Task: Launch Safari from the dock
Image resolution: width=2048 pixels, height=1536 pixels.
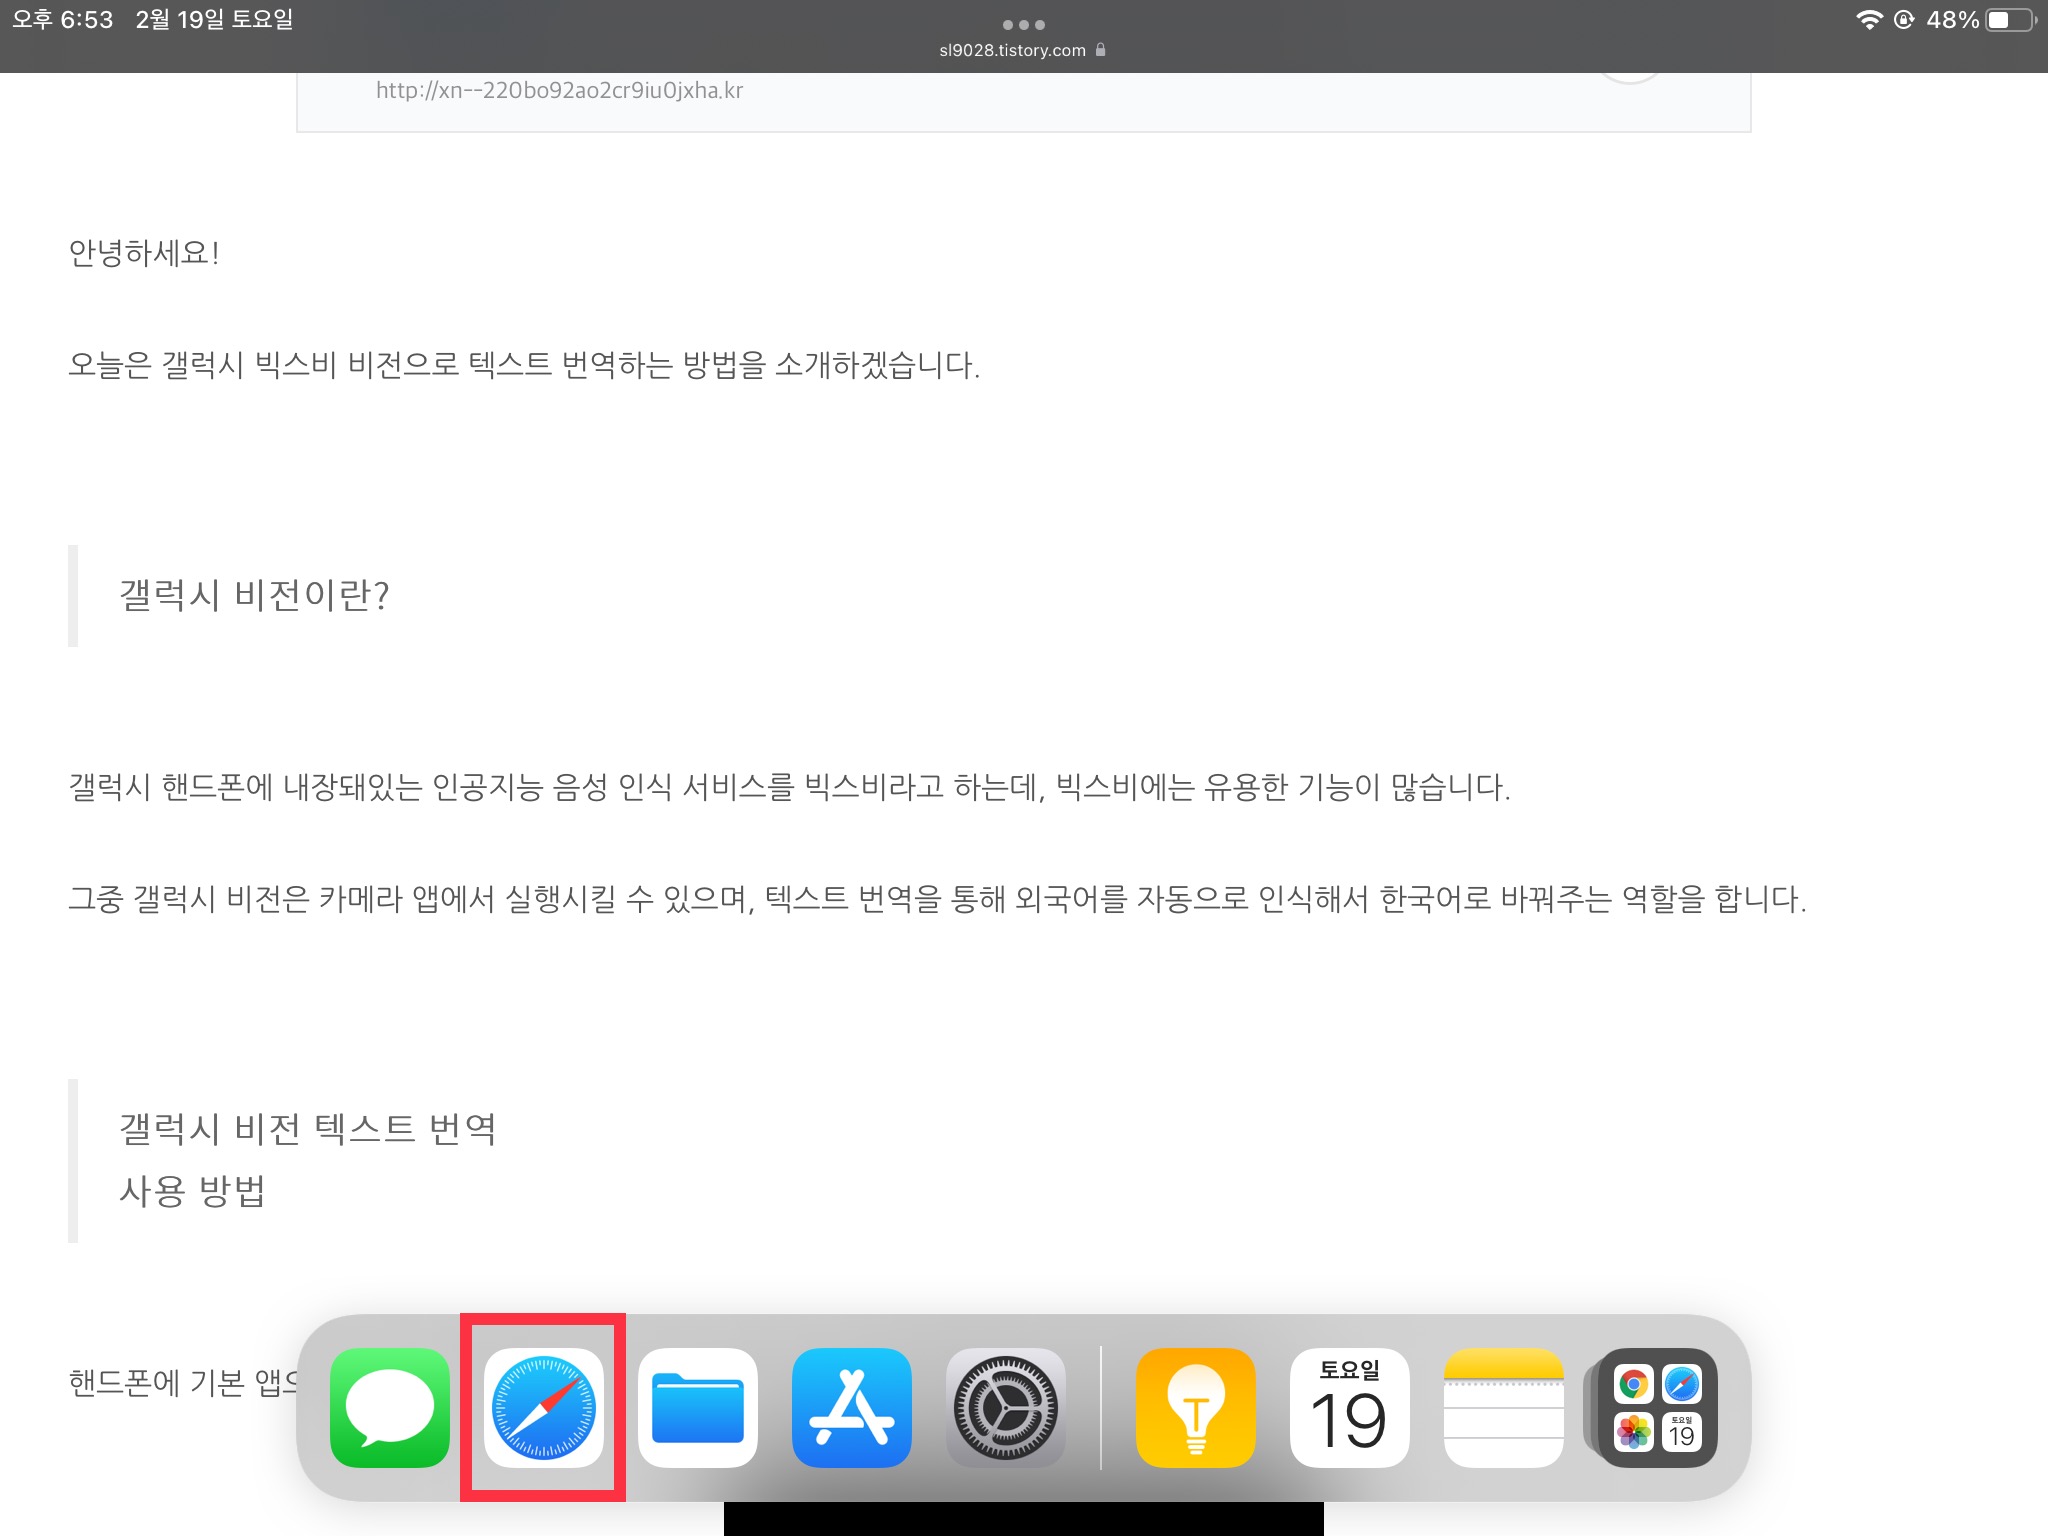Action: click(x=543, y=1407)
